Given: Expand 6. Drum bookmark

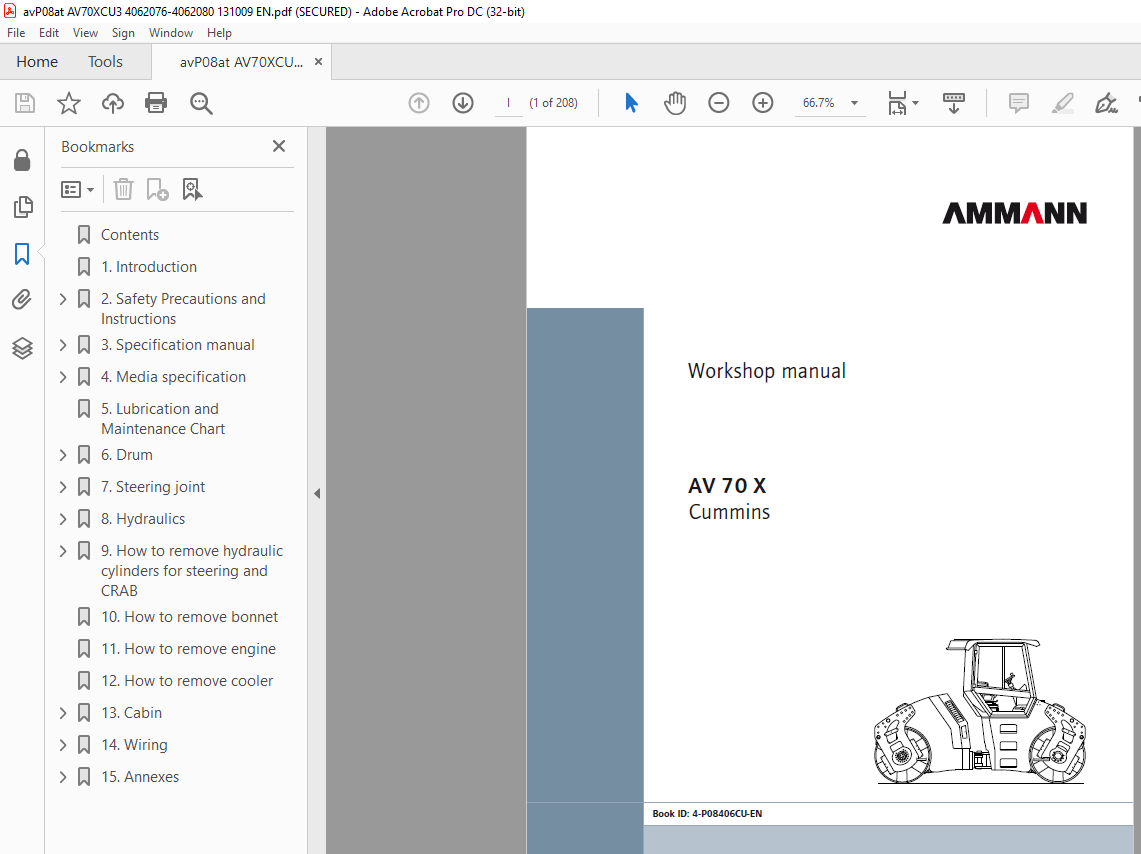Looking at the screenshot, I should coord(63,455).
